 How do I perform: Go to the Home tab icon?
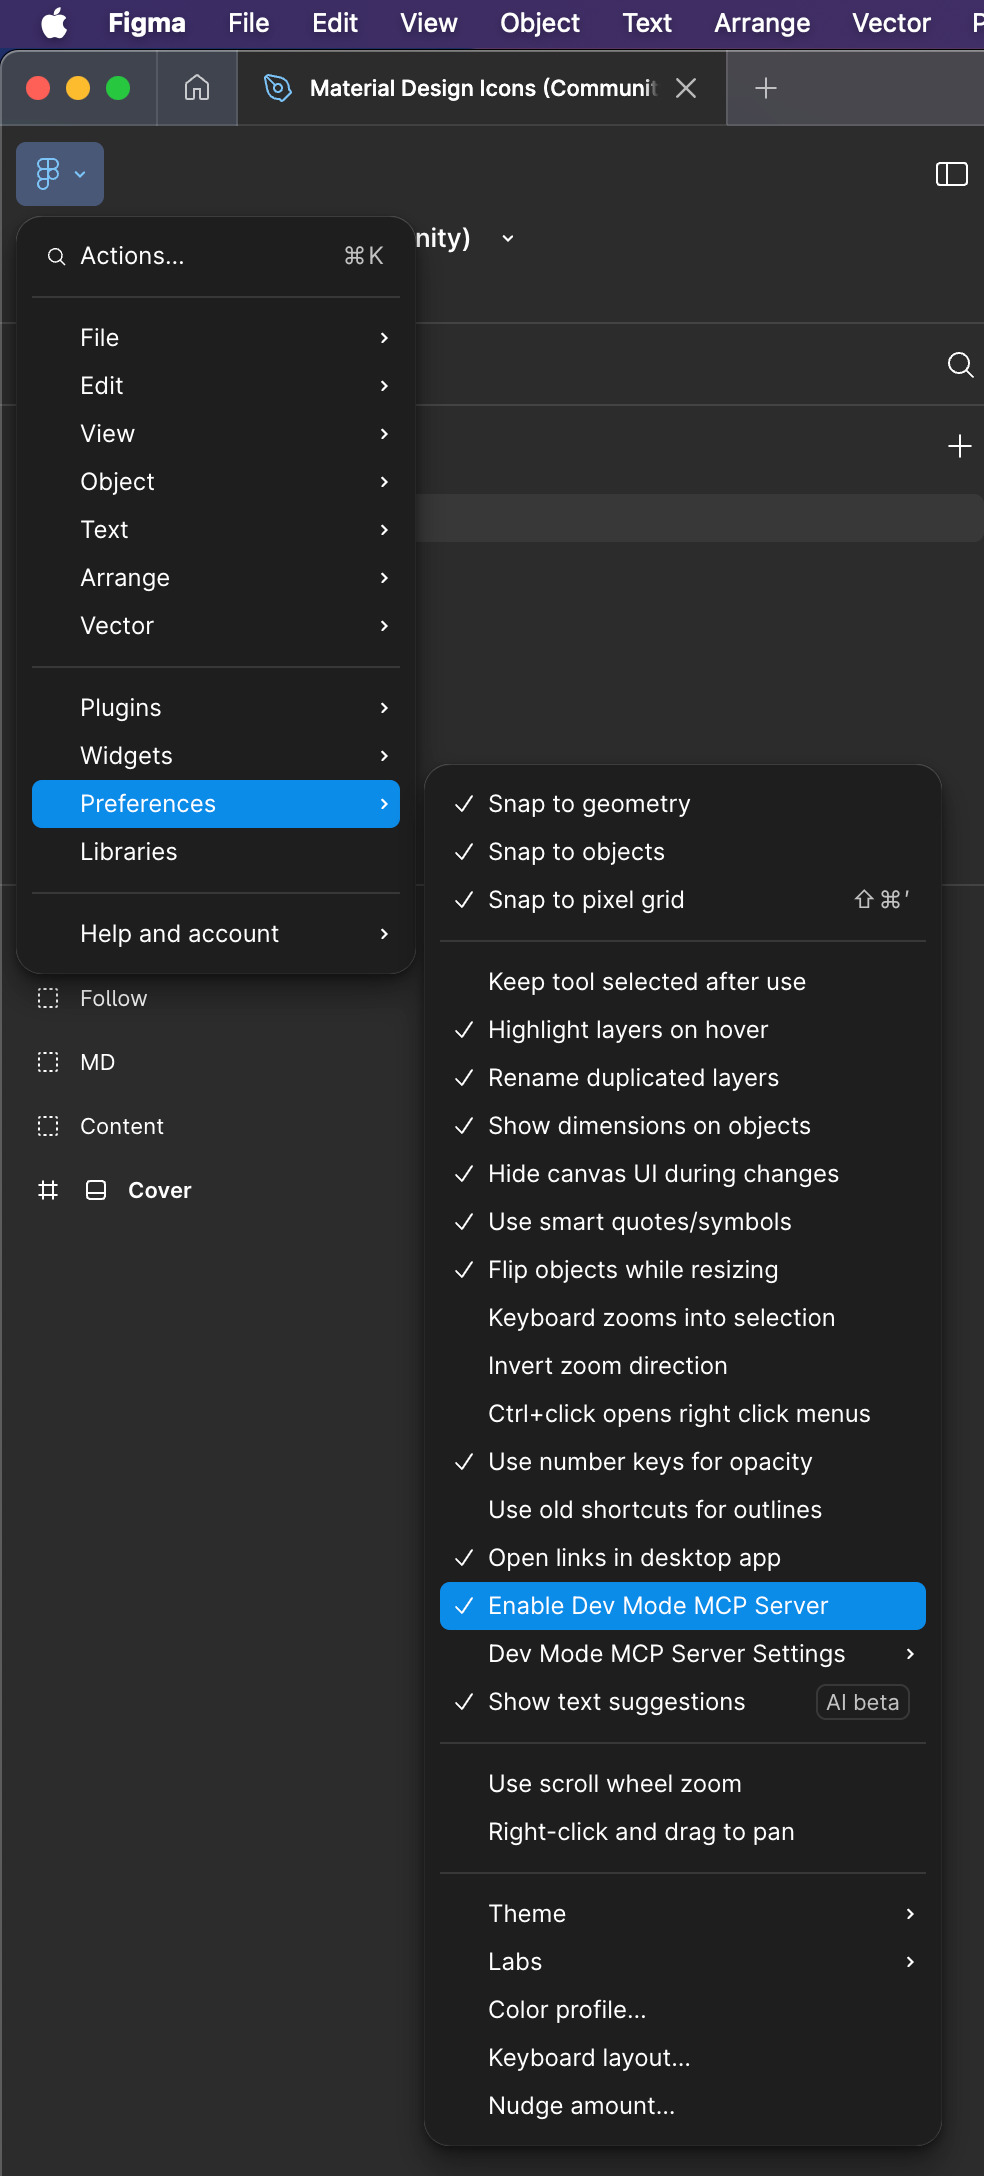coord(197,88)
